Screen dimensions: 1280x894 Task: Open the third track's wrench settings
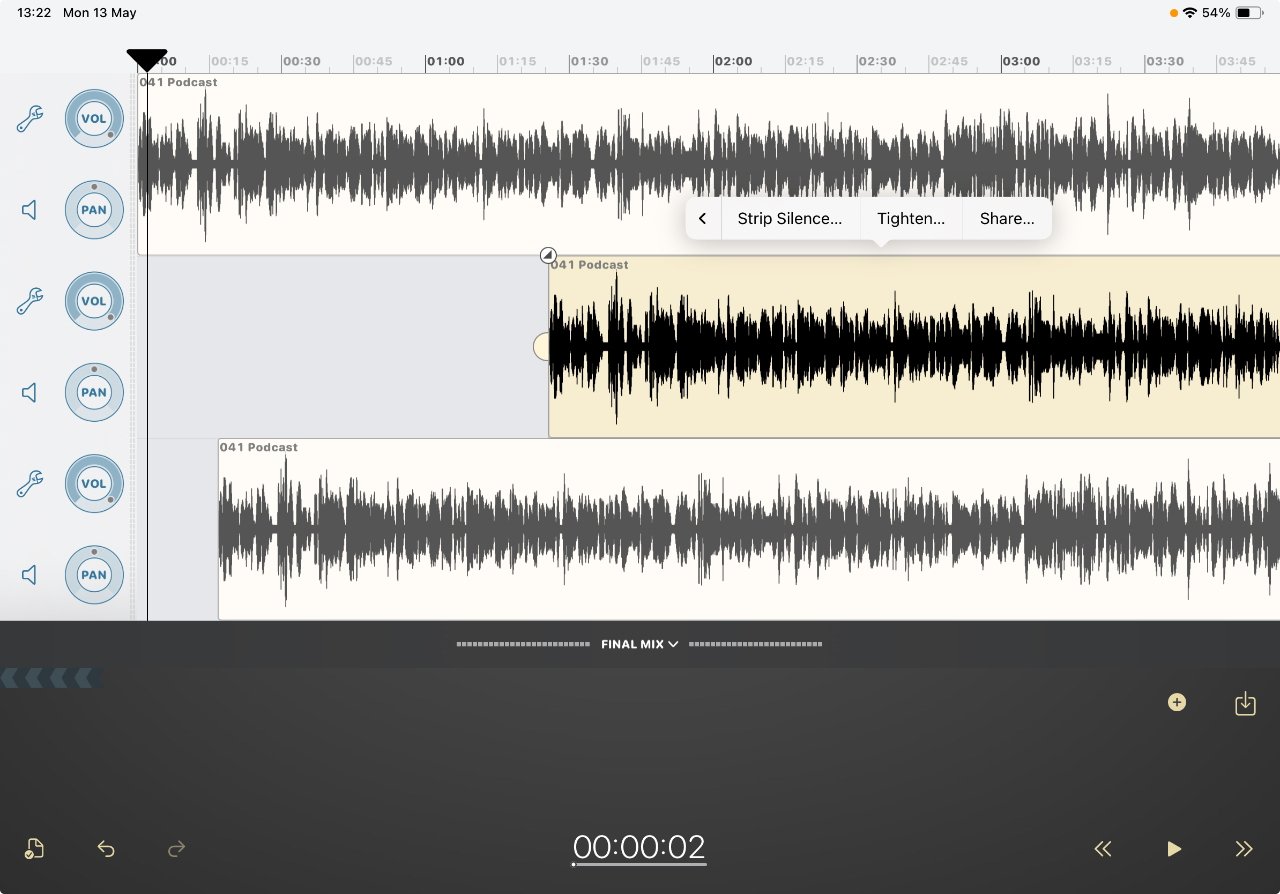coord(30,483)
